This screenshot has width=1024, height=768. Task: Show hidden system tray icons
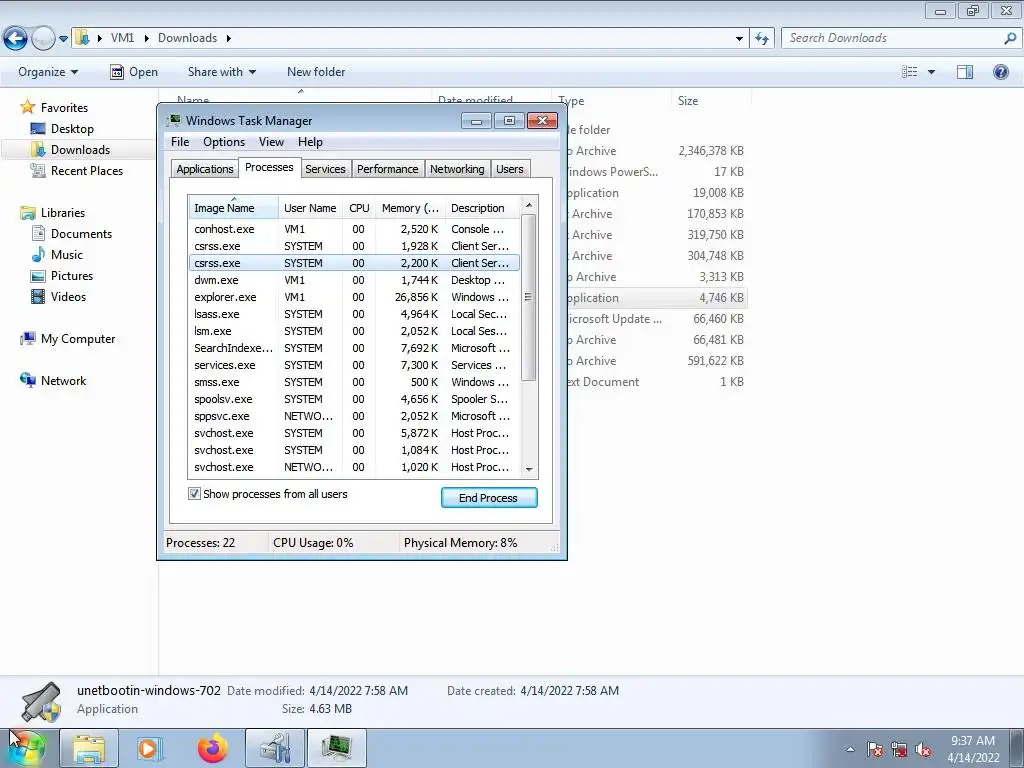pyautogui.click(x=850, y=749)
